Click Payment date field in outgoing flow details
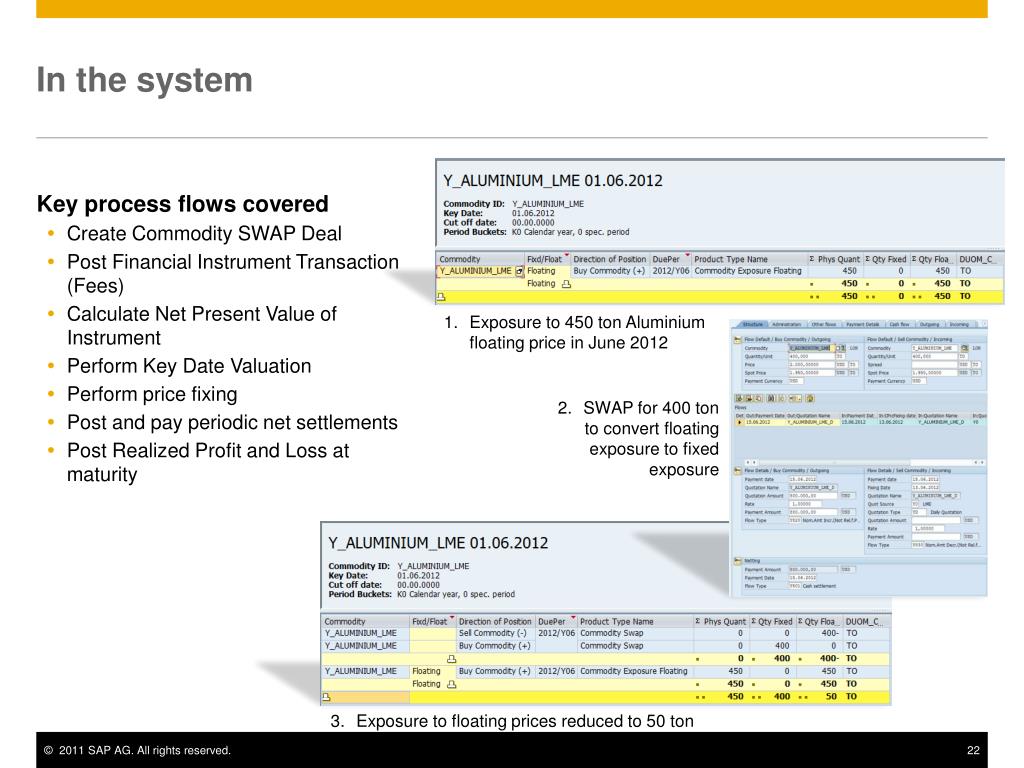Viewport: 1024px width, 768px height. (x=803, y=479)
